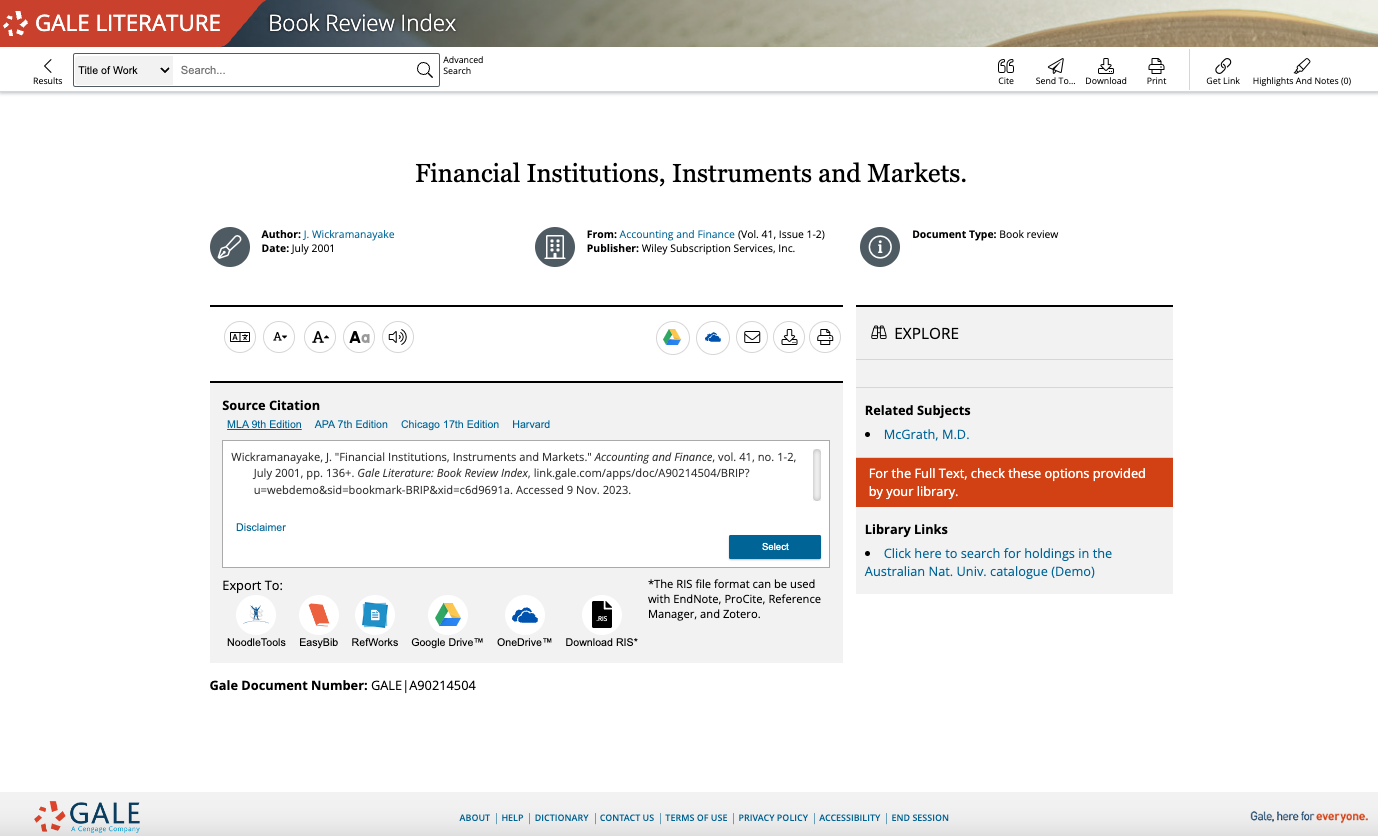Send article to OneDrive from the document toolbar
The height and width of the screenshot is (836, 1378).
712,337
